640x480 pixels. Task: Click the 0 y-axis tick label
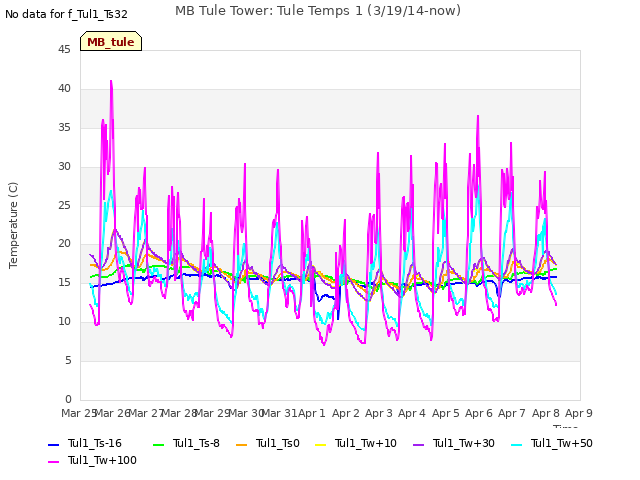68,399
